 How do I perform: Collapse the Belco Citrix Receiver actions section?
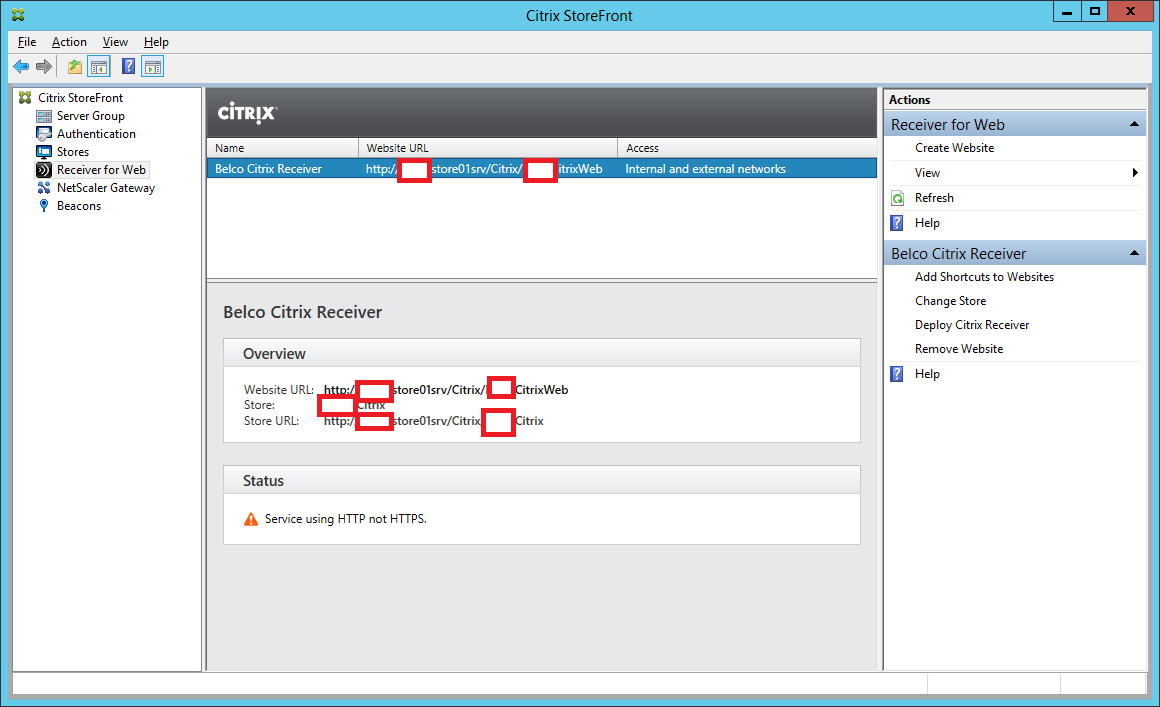pyautogui.click(x=1134, y=254)
